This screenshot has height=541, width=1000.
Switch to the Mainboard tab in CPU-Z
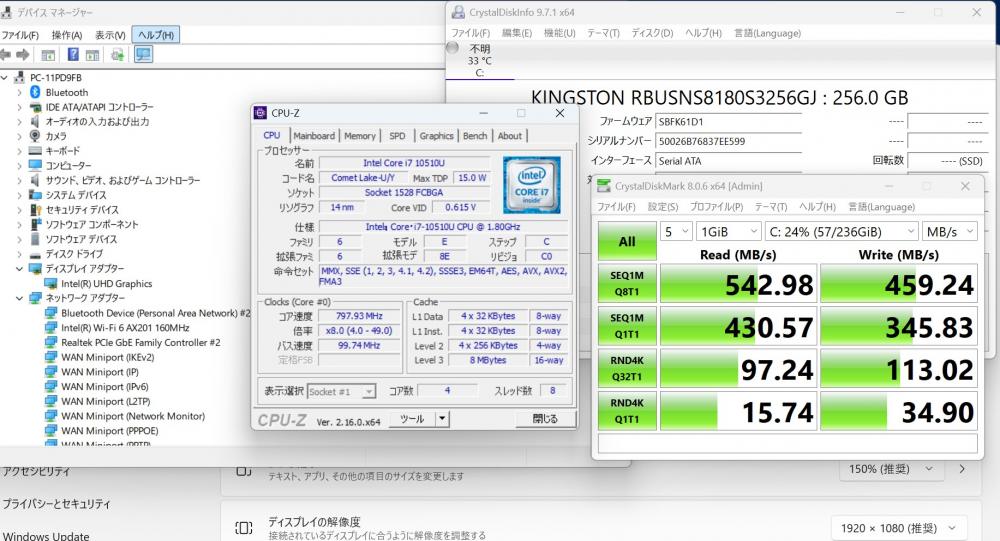(x=314, y=136)
